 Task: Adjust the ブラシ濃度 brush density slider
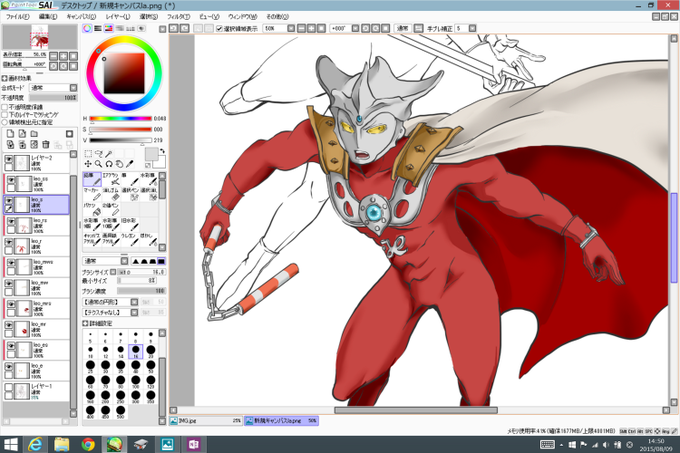pyautogui.click(x=141, y=291)
